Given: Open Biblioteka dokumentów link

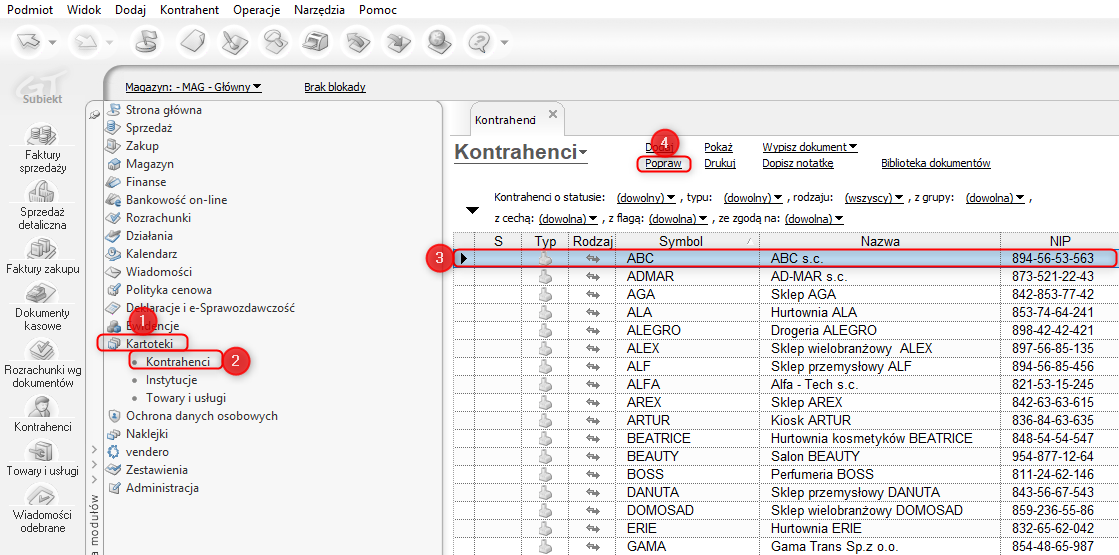Looking at the screenshot, I should [x=936, y=163].
